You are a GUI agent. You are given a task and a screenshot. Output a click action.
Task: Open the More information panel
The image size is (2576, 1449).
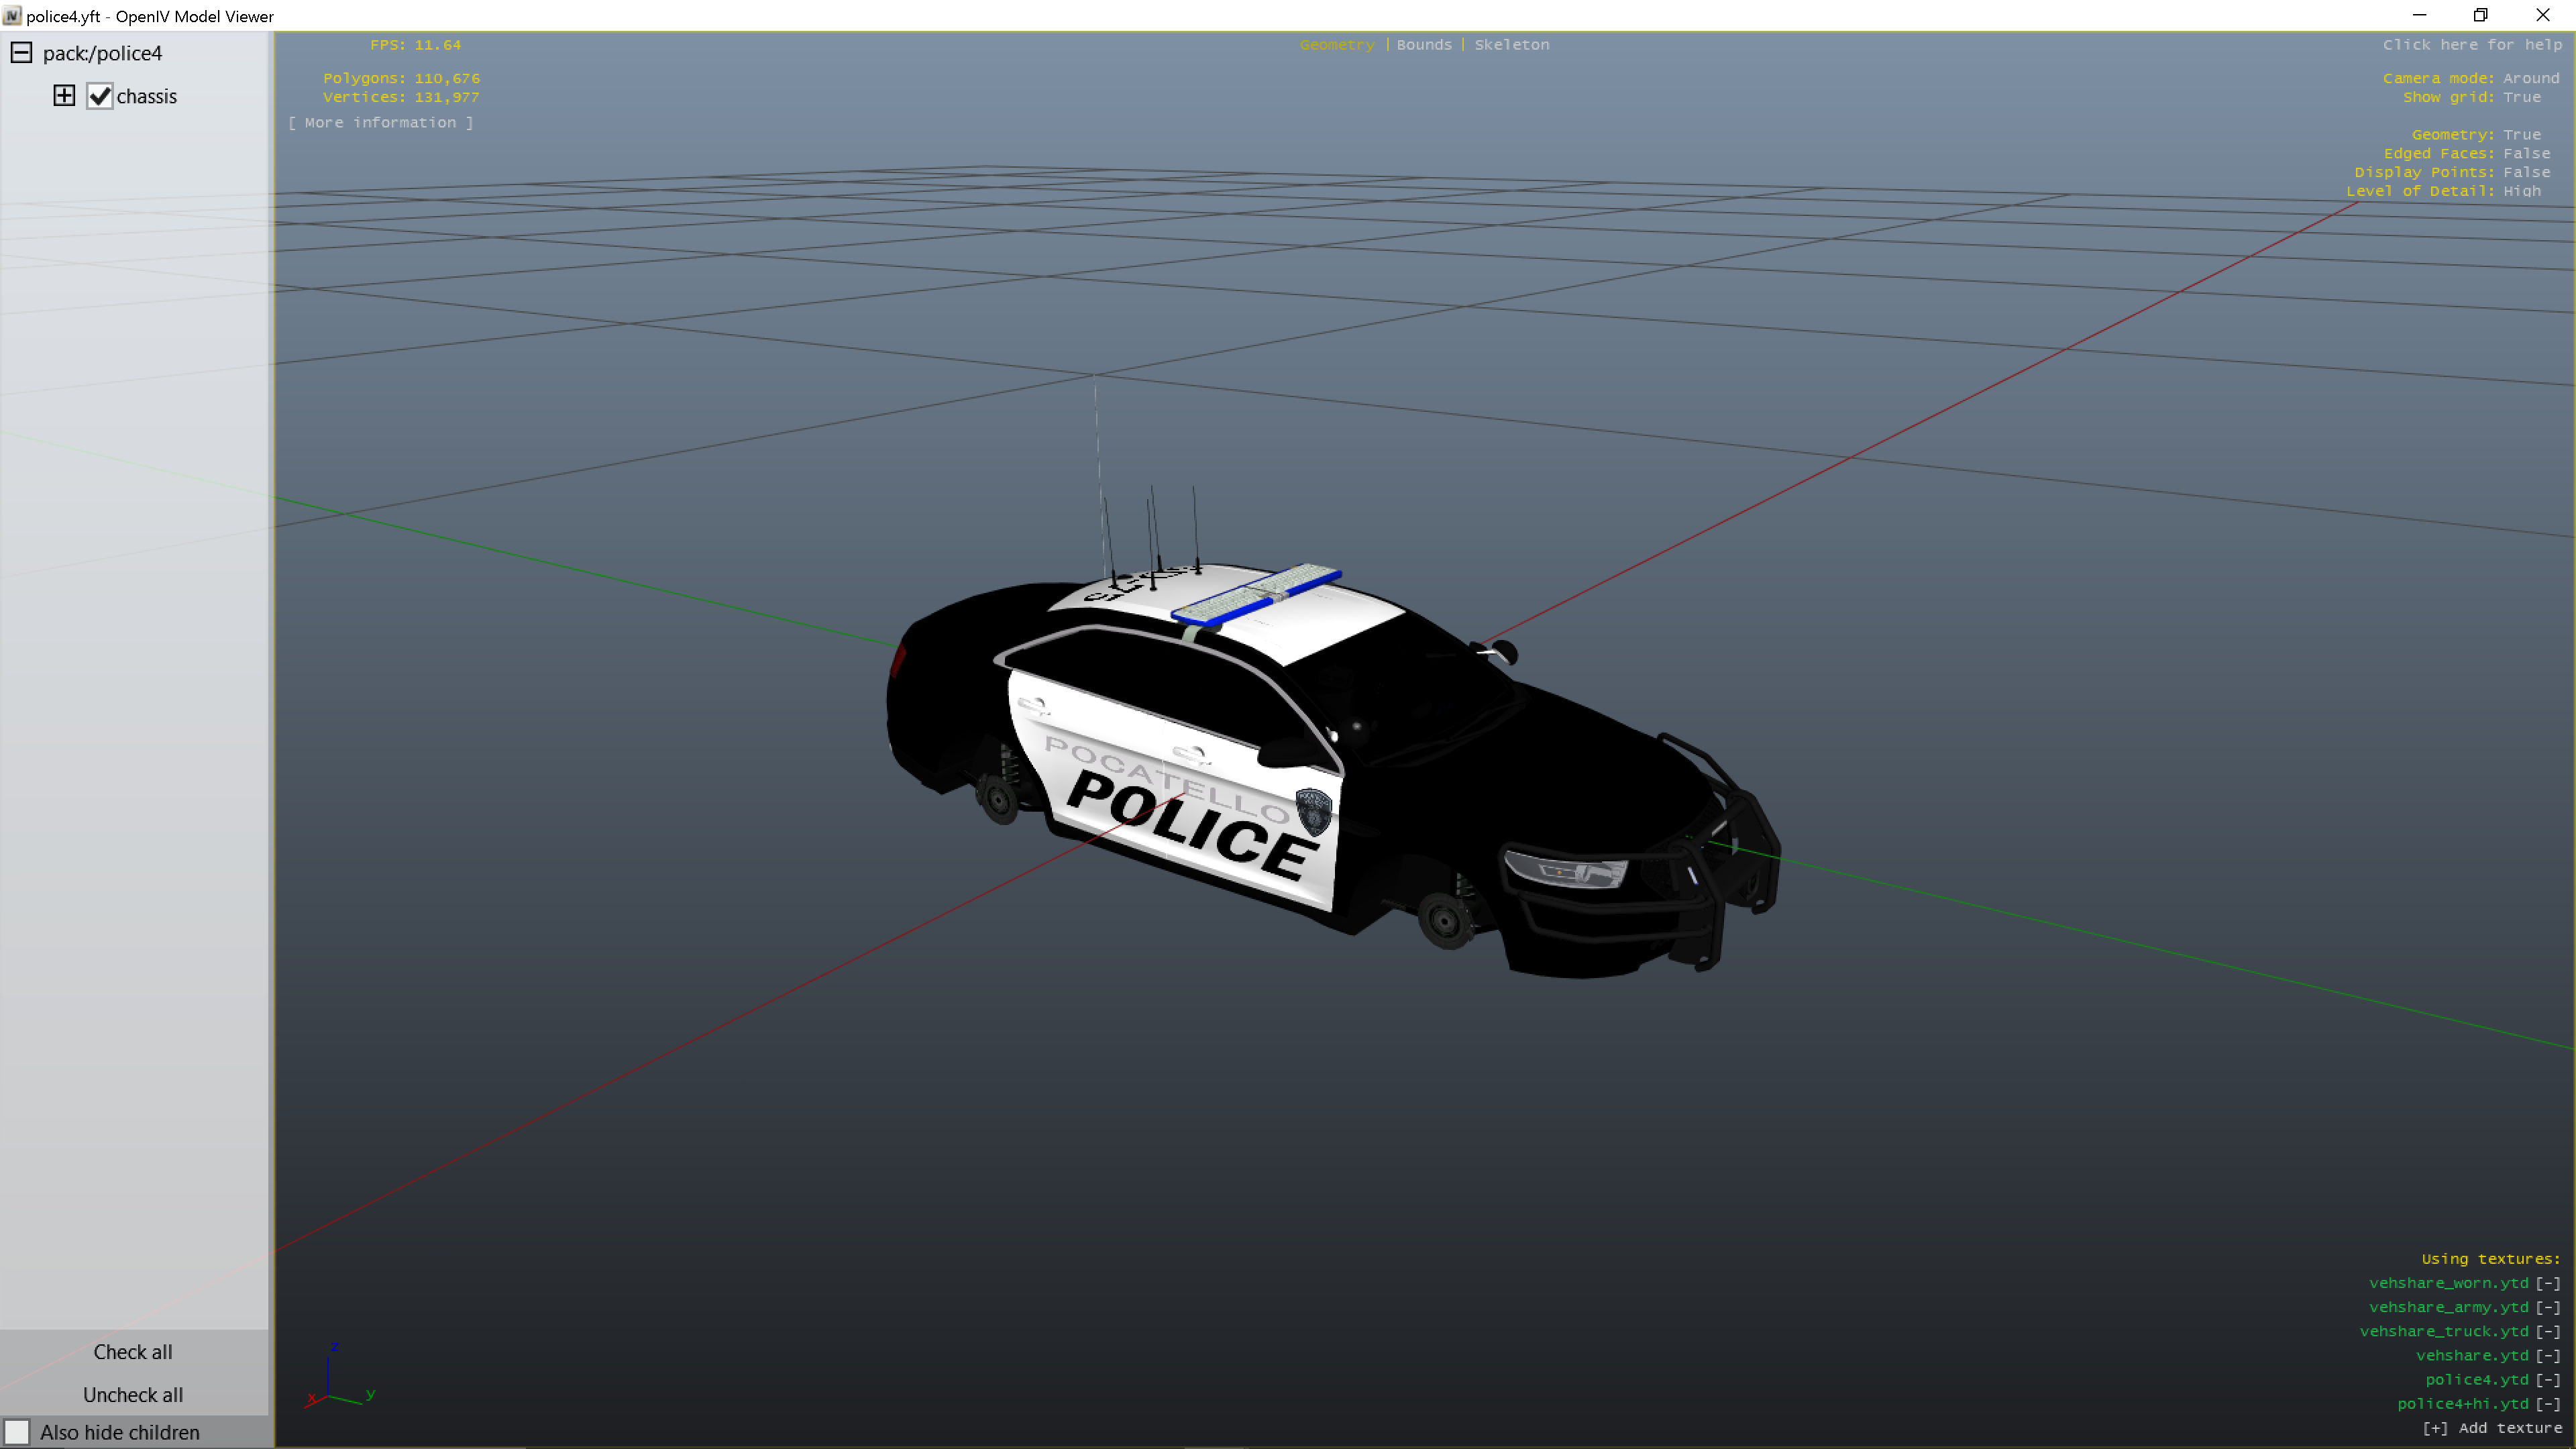pos(380,123)
